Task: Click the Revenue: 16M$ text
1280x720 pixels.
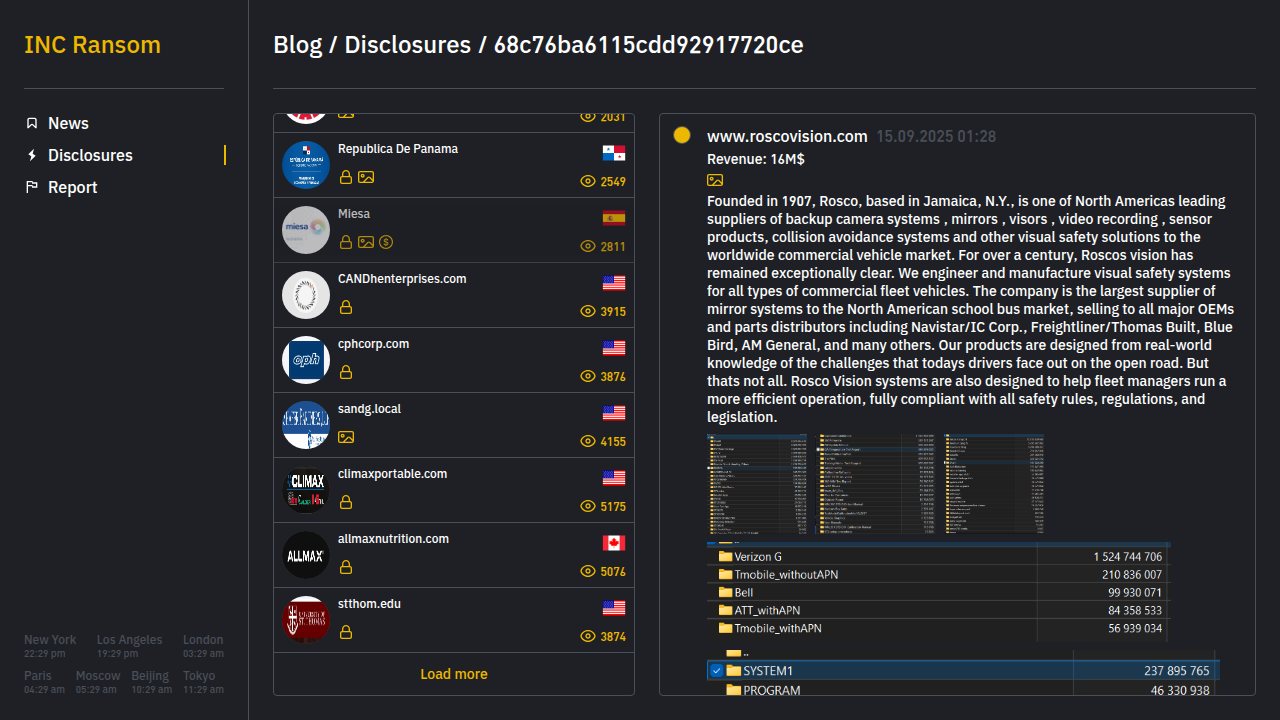Action: pos(756,159)
